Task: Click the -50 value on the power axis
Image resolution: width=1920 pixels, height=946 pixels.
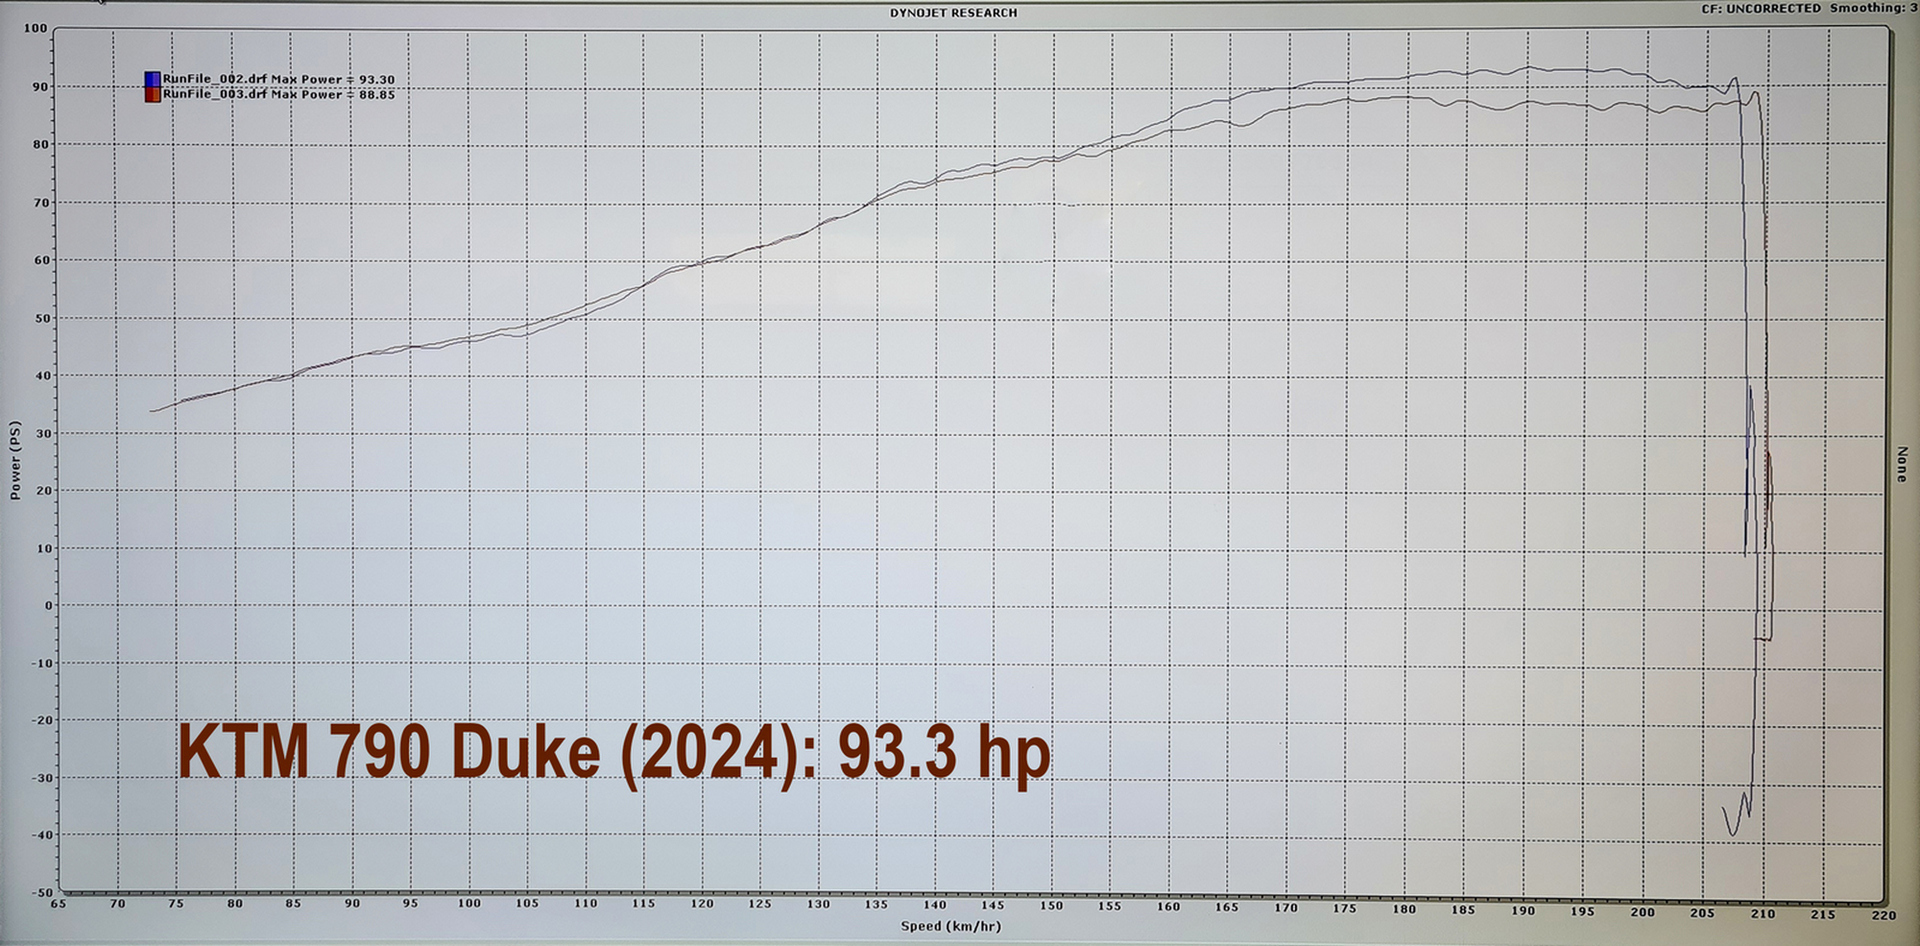Action: point(40,892)
